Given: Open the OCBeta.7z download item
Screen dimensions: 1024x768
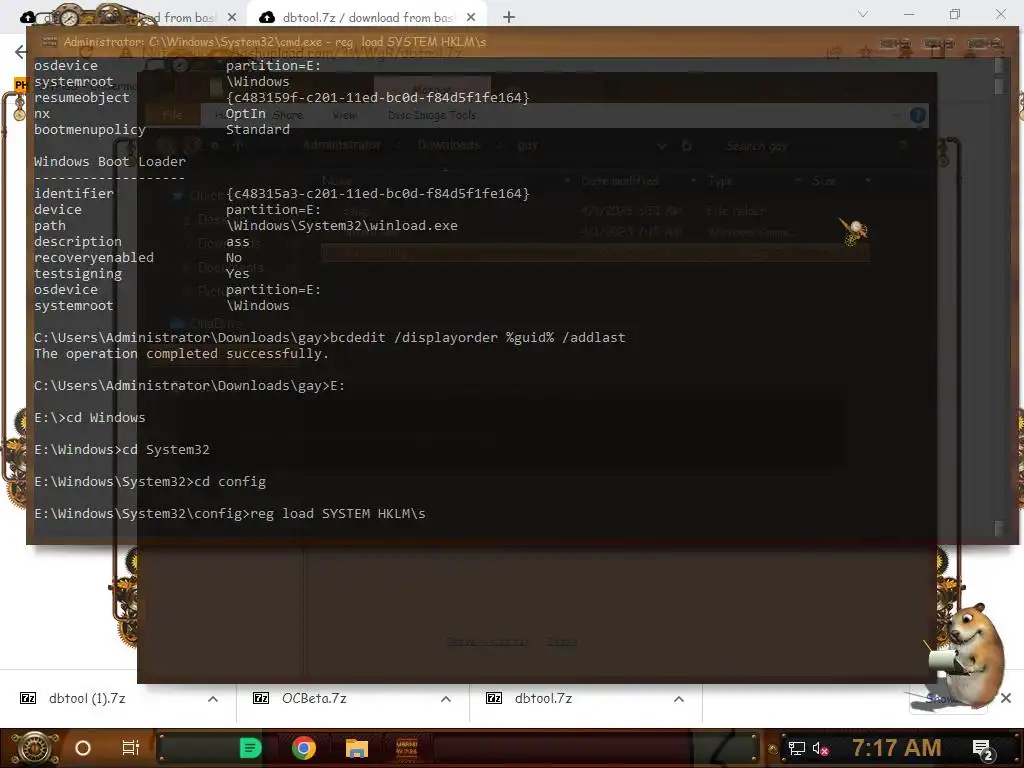Looking at the screenshot, I should click(x=314, y=698).
